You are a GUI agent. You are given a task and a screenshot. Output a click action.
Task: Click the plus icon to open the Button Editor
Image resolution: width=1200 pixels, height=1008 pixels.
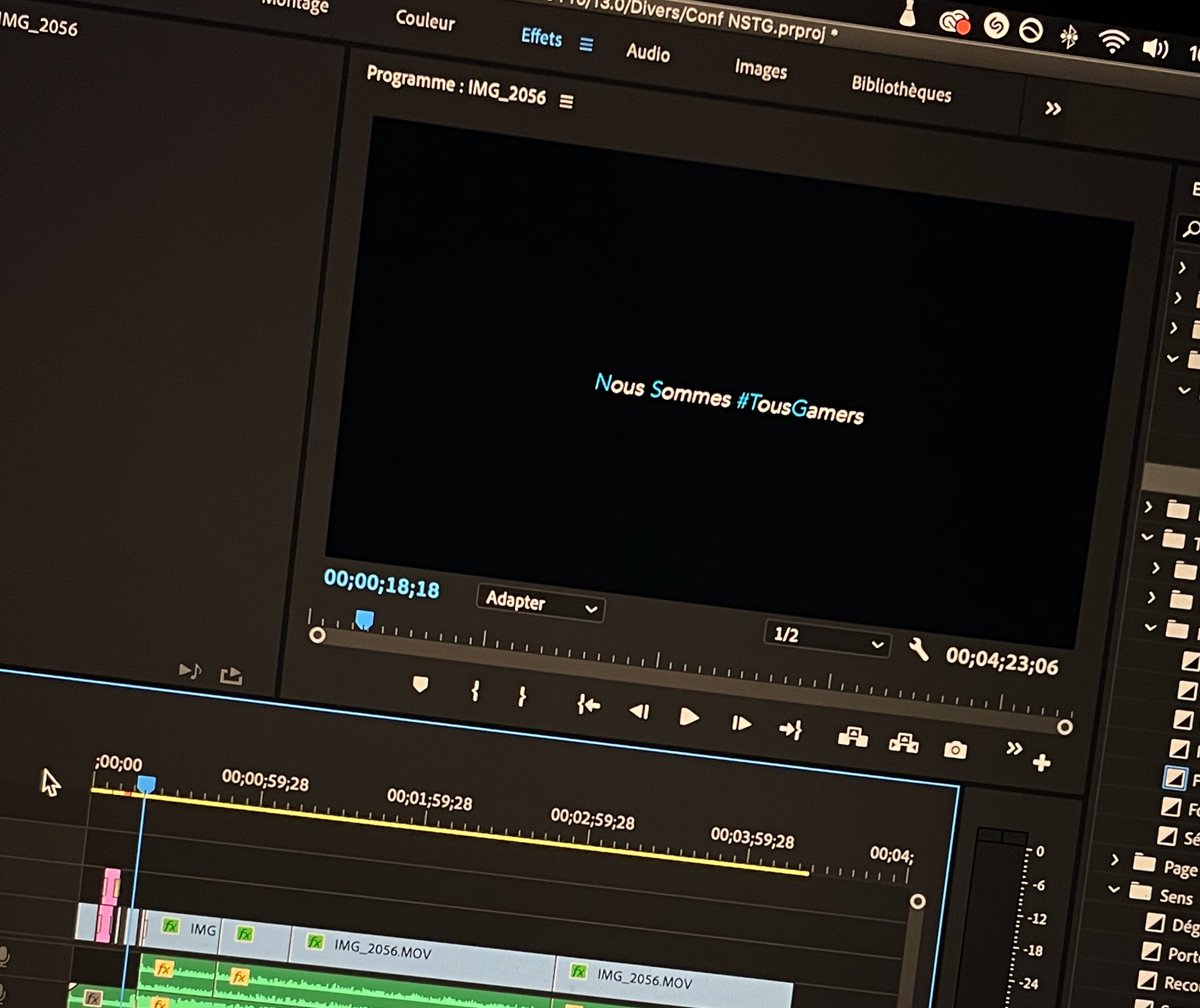click(x=1041, y=761)
